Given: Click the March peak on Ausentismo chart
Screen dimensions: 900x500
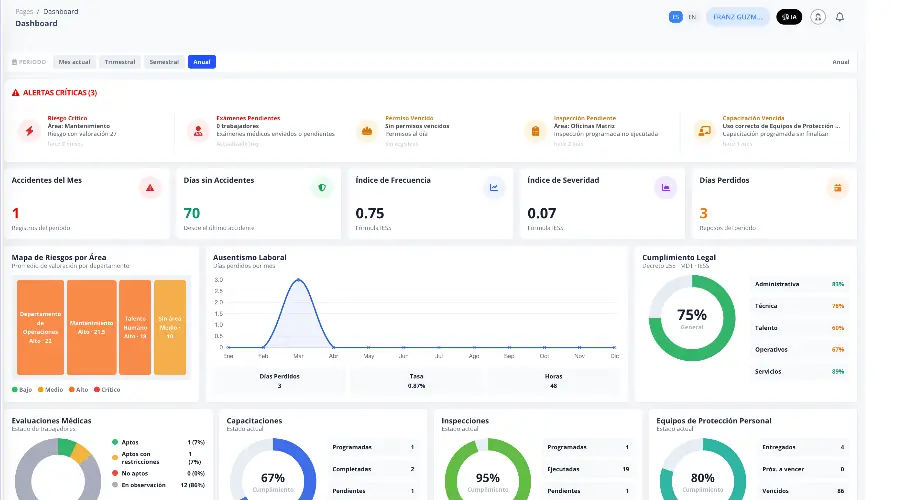Looking at the screenshot, I should tap(298, 280).
